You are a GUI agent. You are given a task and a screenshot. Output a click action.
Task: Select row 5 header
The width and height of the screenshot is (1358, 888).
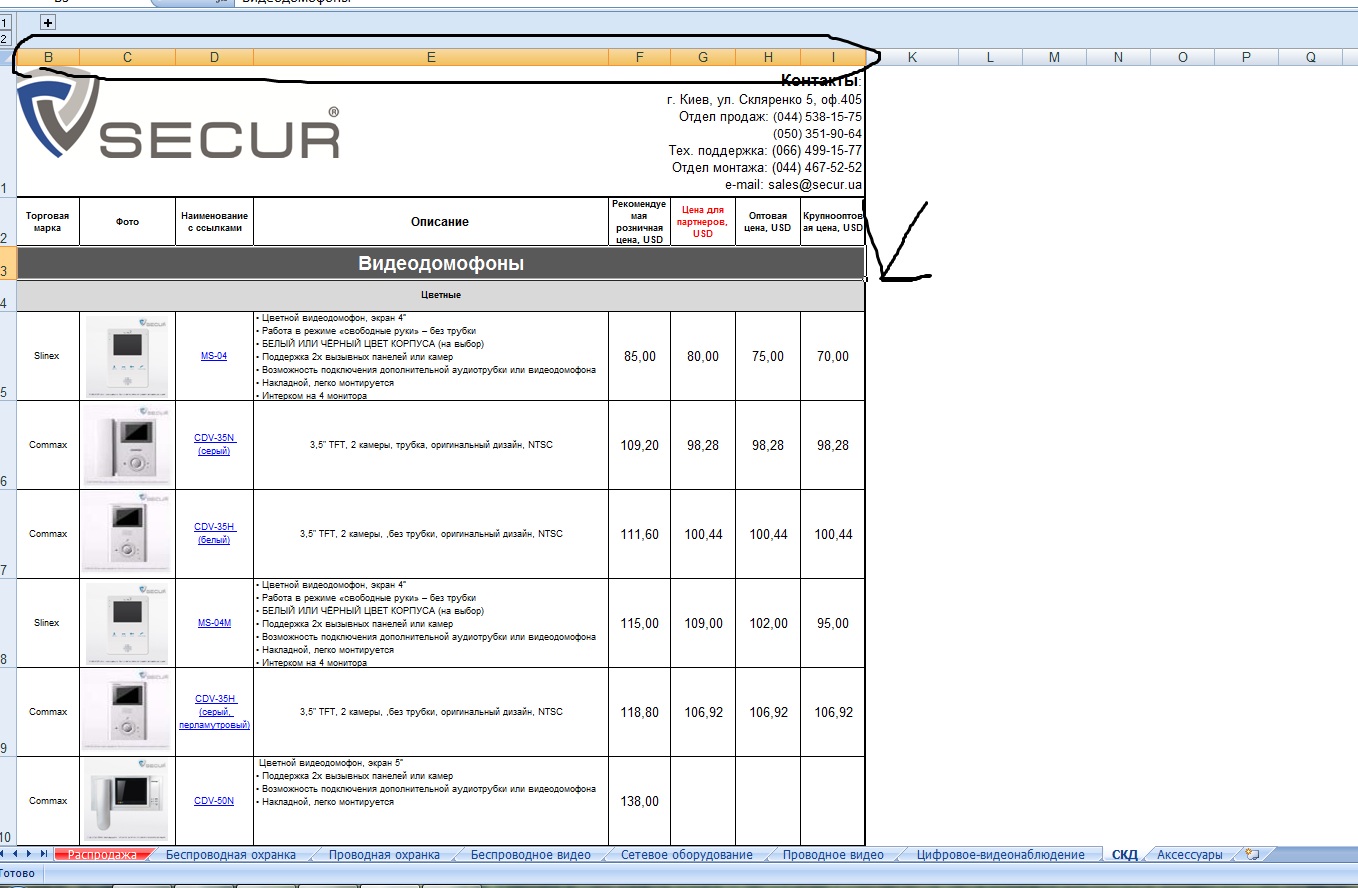coord(8,356)
